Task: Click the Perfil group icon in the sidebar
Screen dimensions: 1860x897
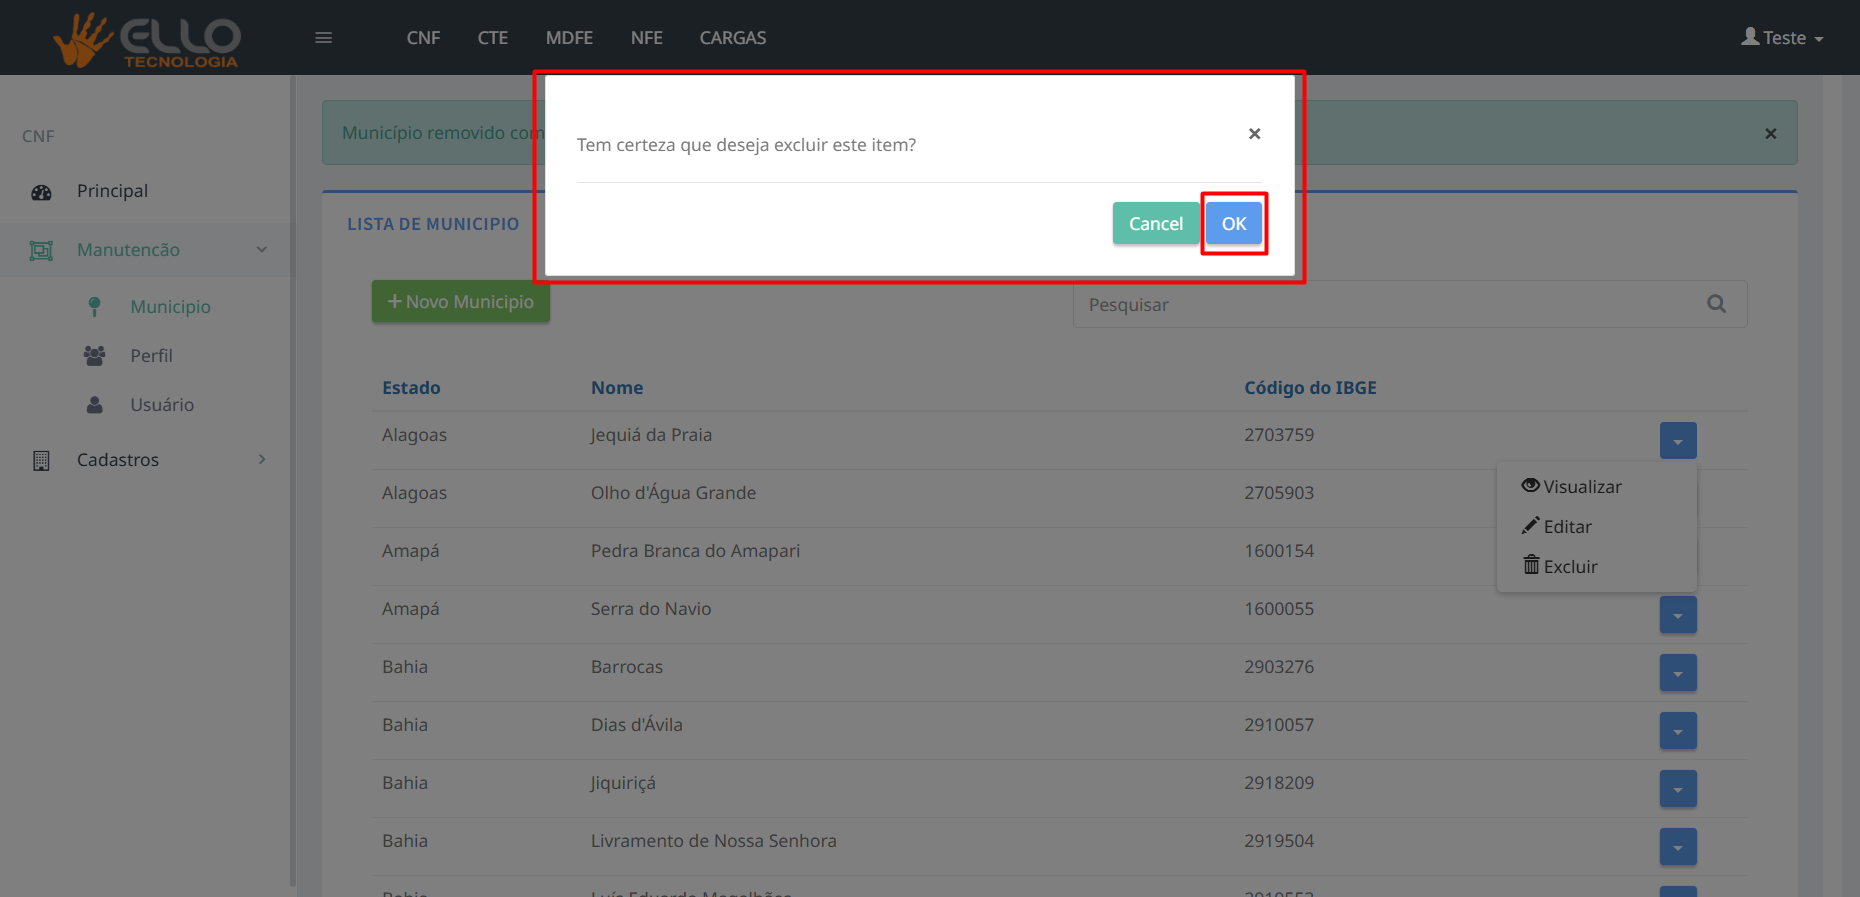Action: [x=94, y=356]
